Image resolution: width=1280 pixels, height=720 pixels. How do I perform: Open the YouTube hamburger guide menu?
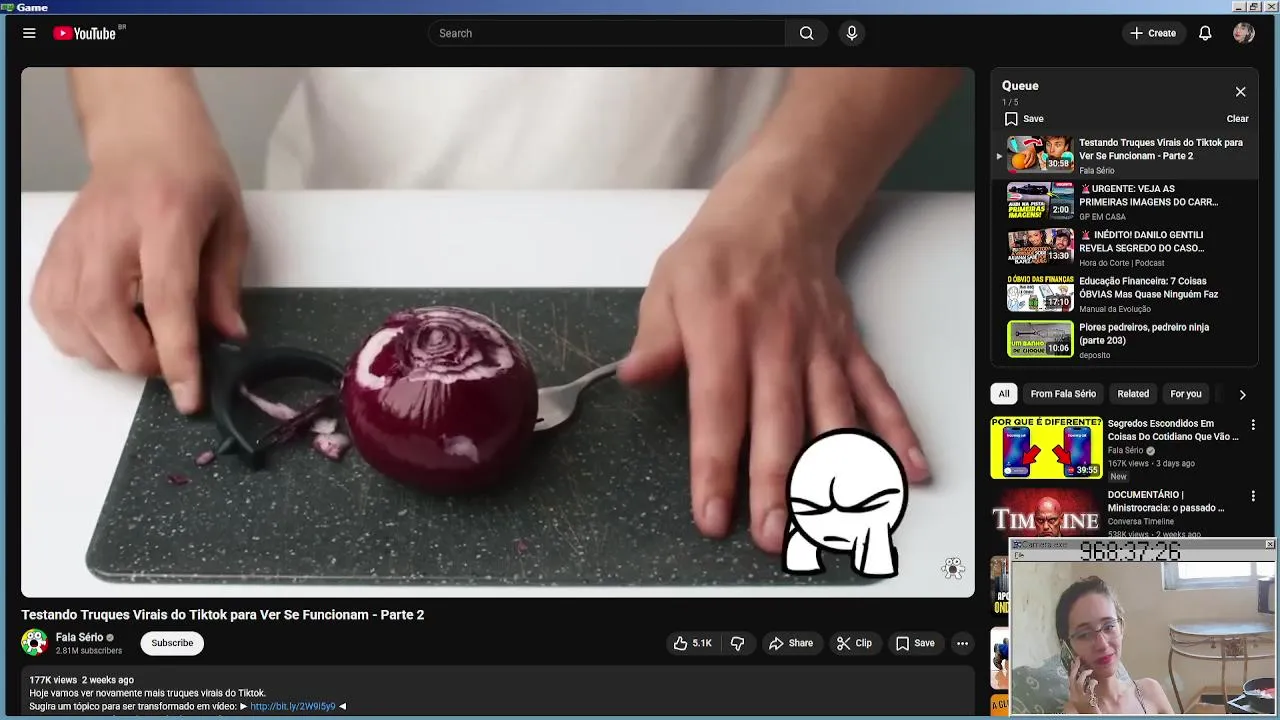29,33
